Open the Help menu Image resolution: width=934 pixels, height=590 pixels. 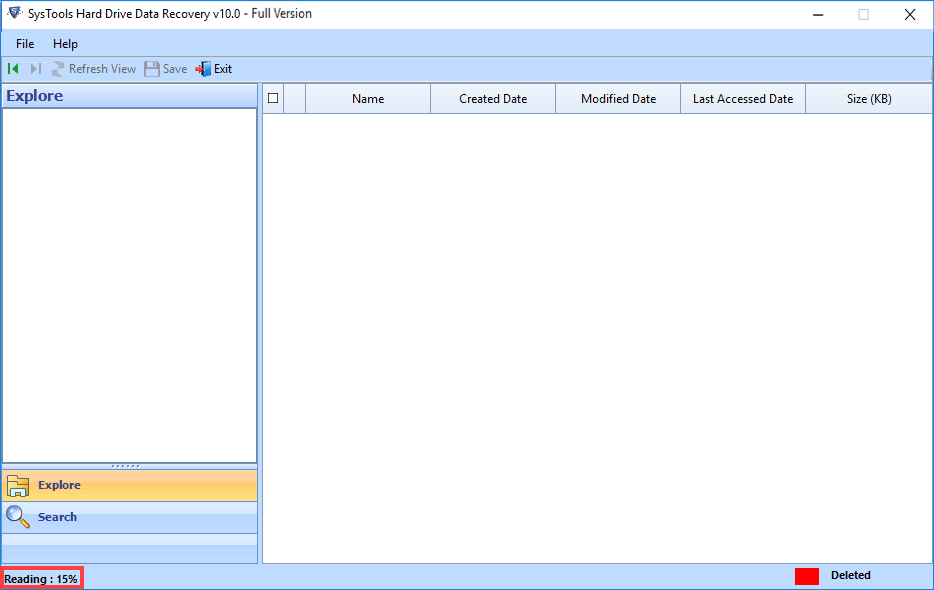pos(65,44)
